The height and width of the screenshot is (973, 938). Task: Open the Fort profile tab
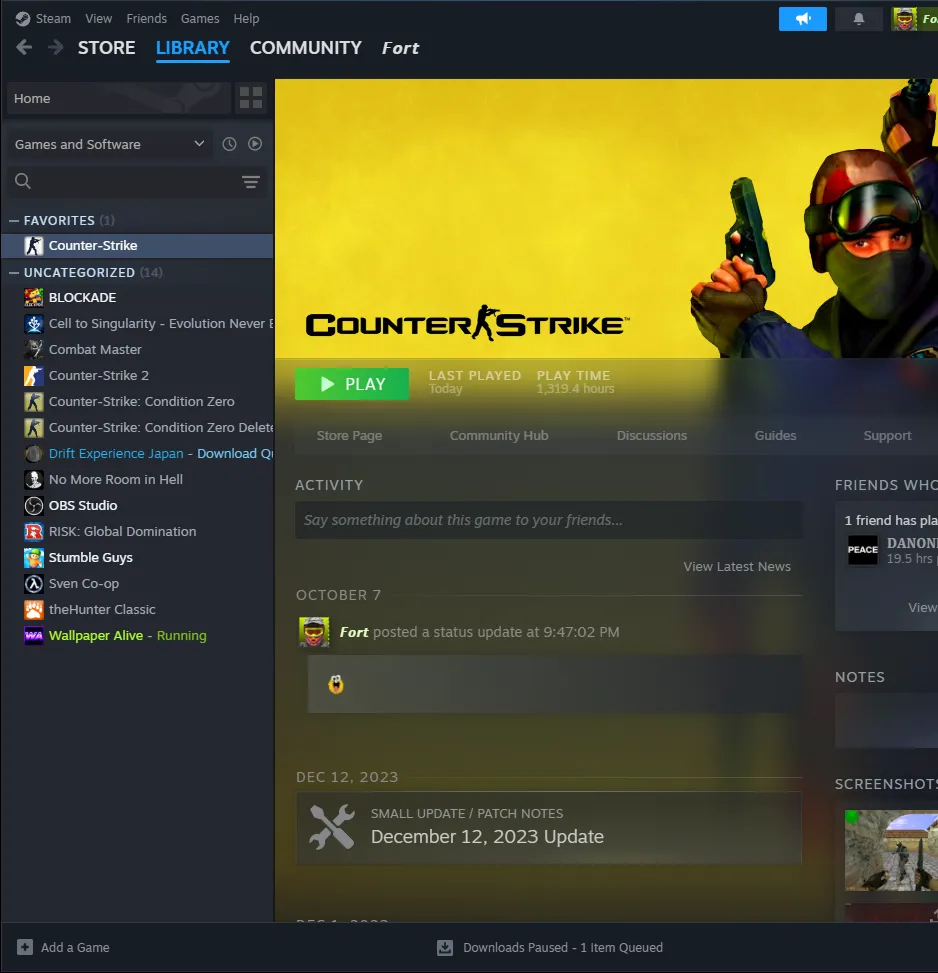(401, 48)
